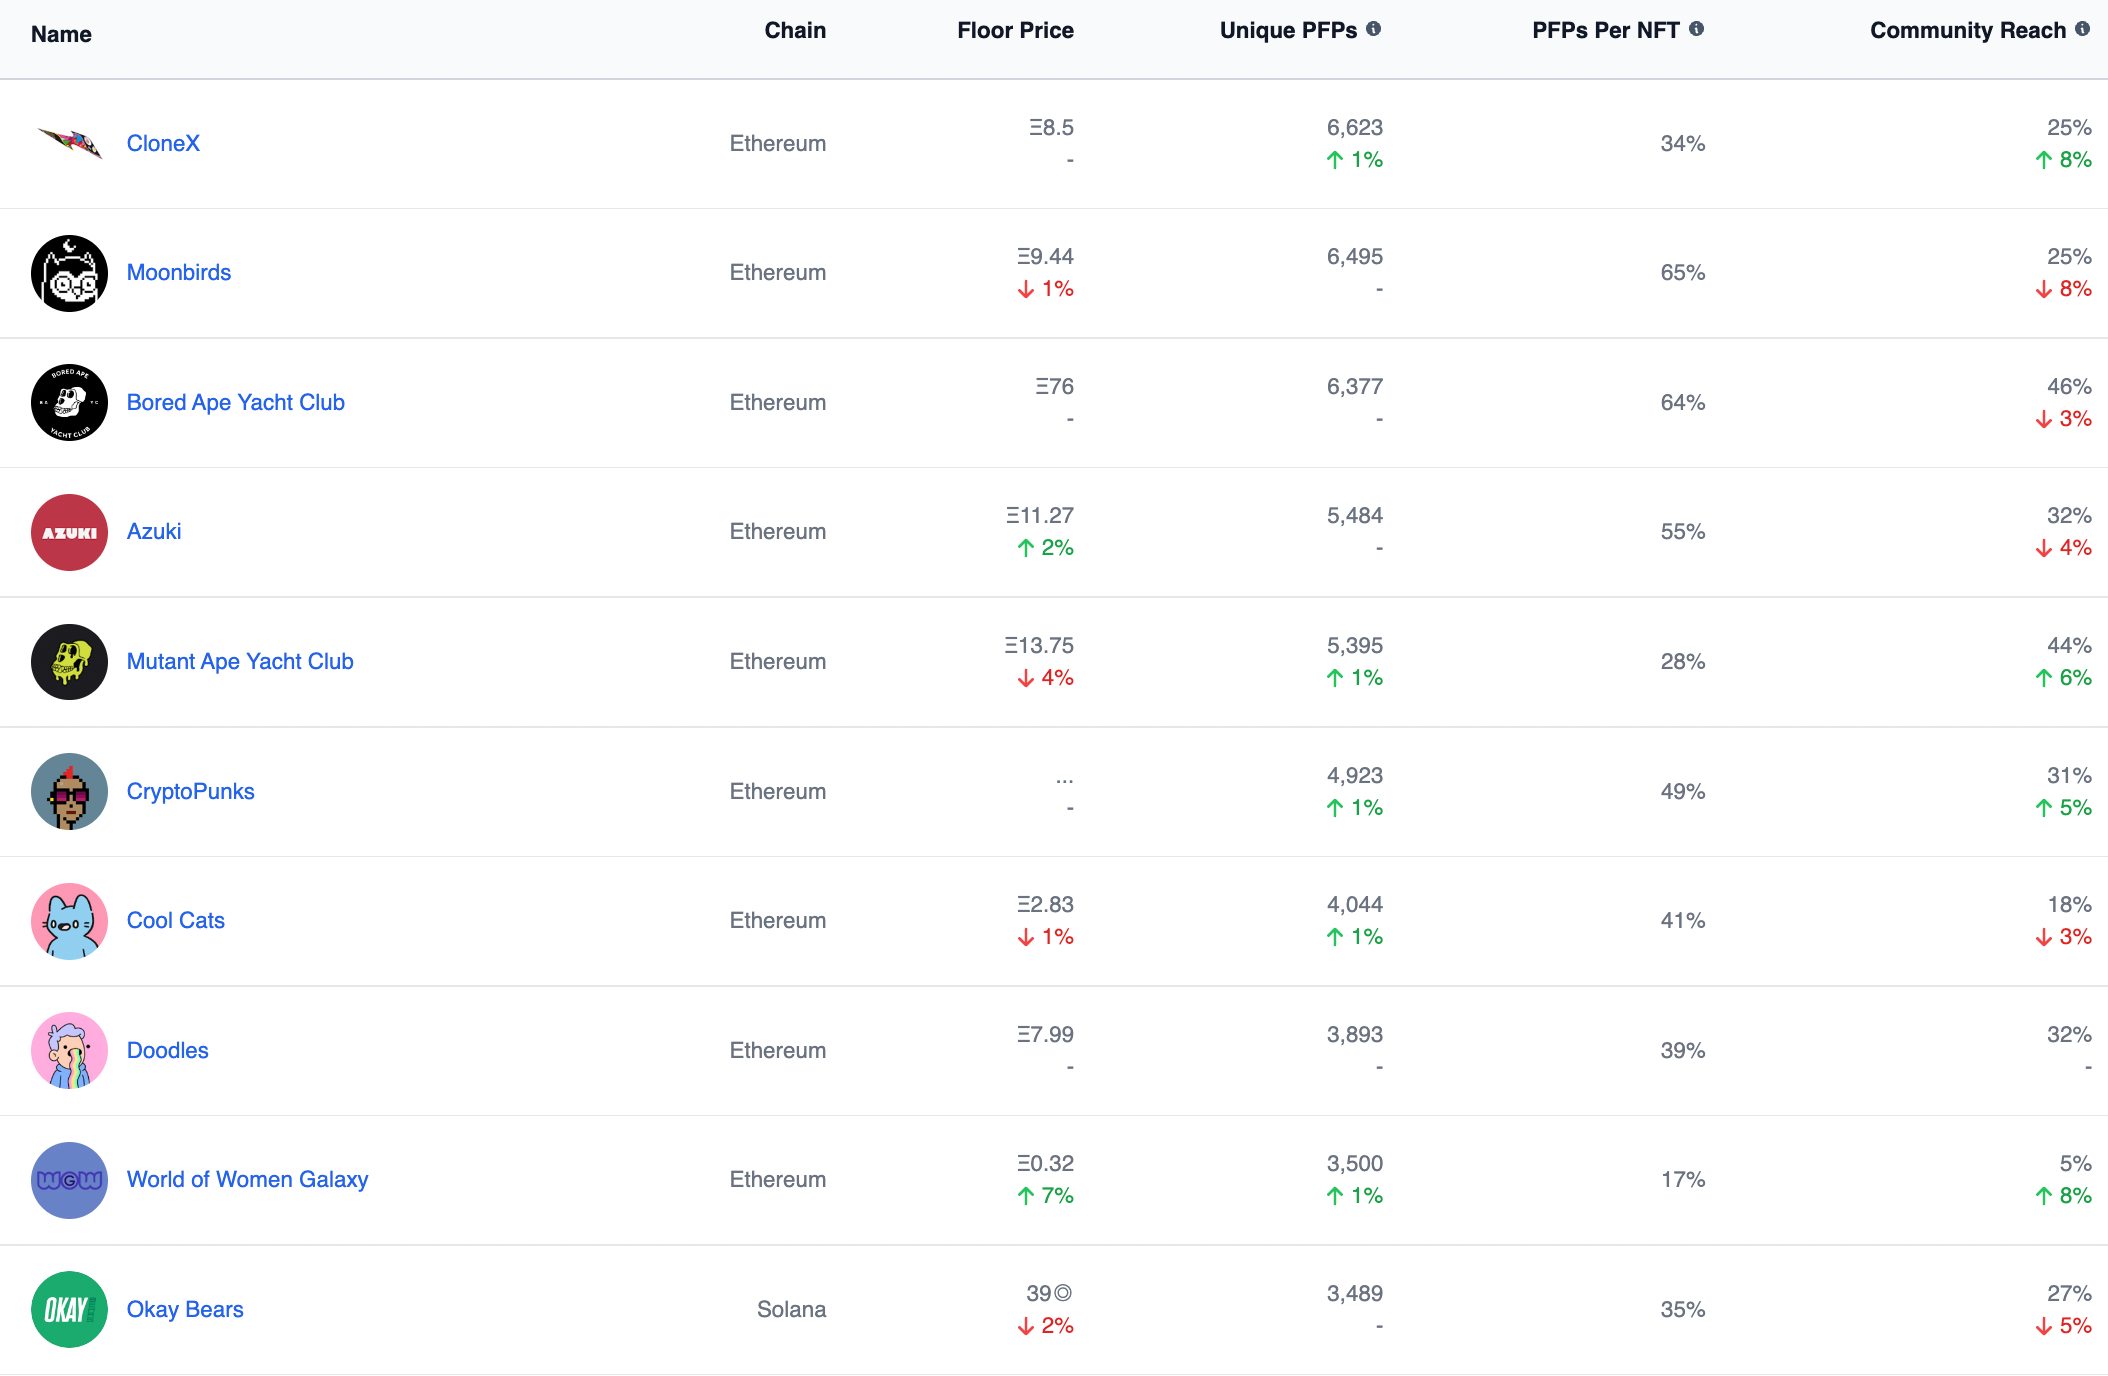Click World of Women unique PFPs 3,500

coord(1355,1163)
